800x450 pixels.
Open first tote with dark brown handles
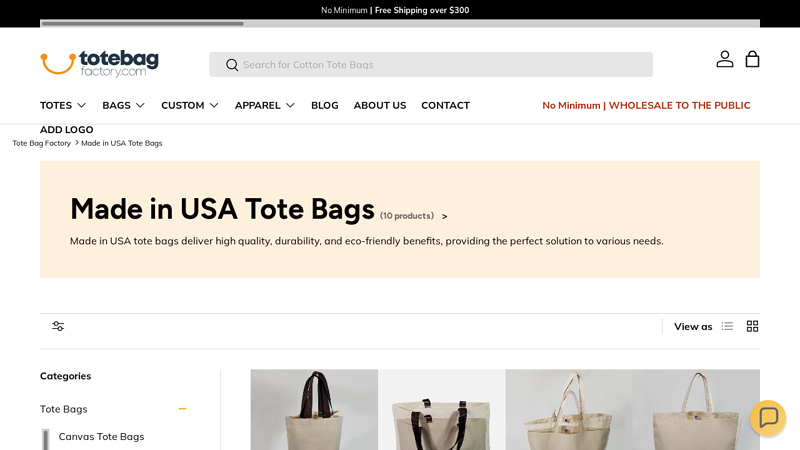314,410
